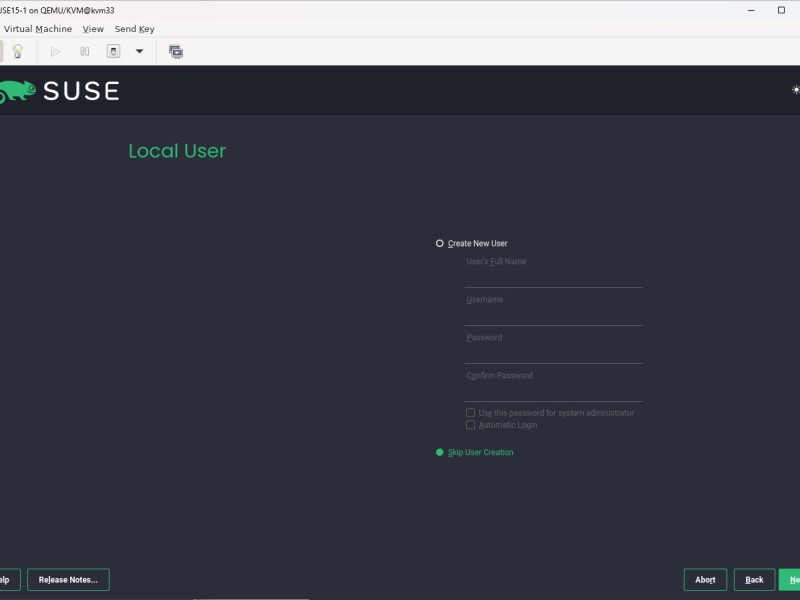Open the Release Notes button
800x600 pixels.
[x=68, y=580]
